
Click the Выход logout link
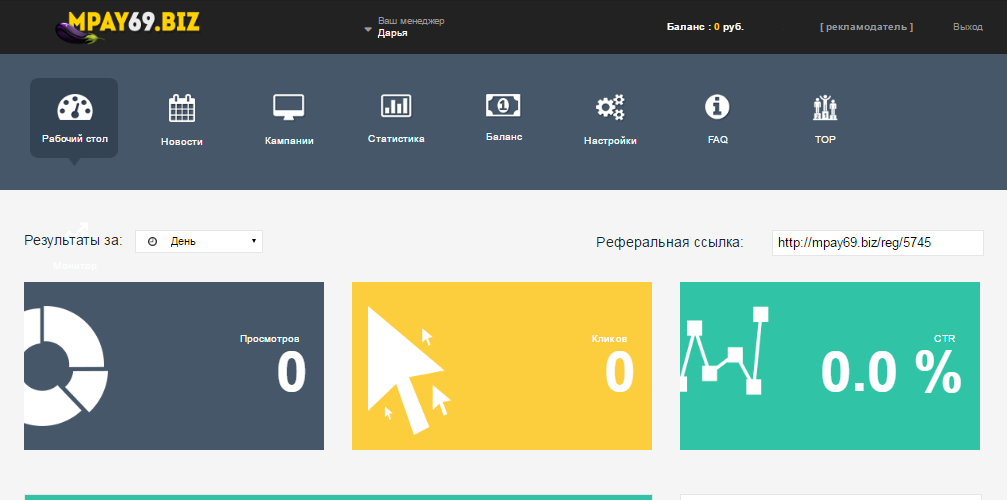point(968,27)
